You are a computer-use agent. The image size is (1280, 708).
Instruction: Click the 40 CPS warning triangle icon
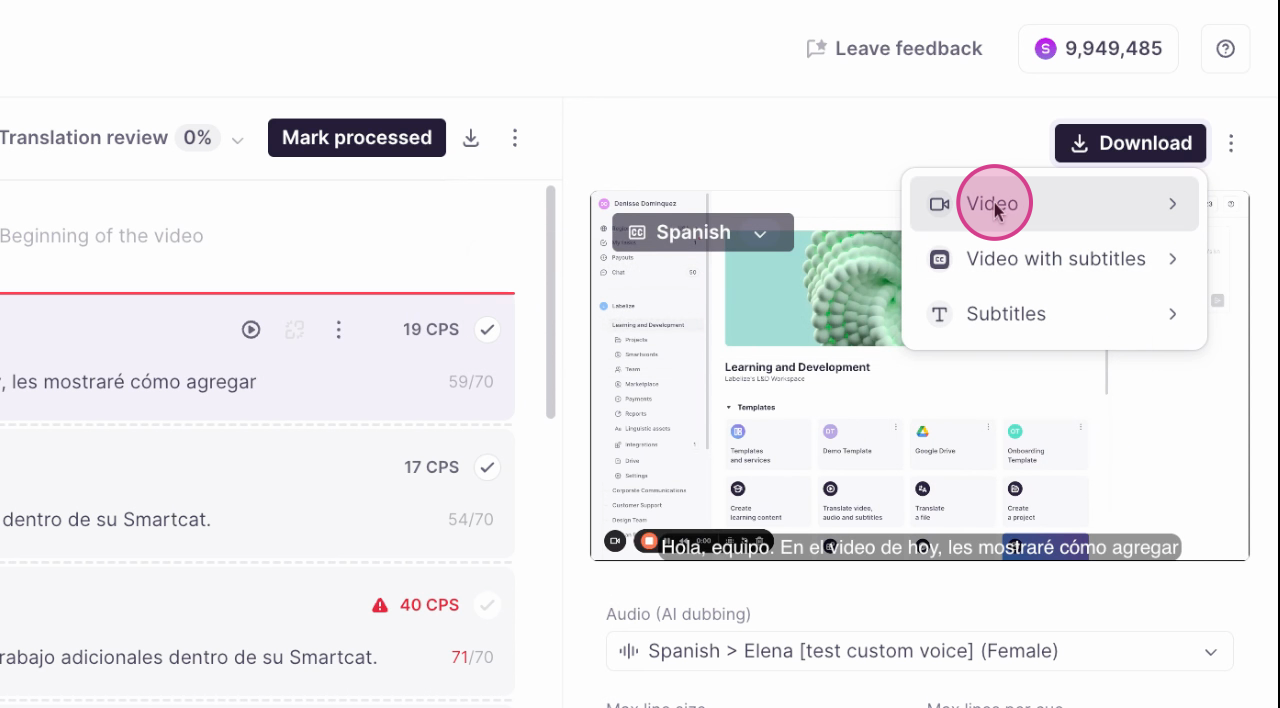(380, 605)
